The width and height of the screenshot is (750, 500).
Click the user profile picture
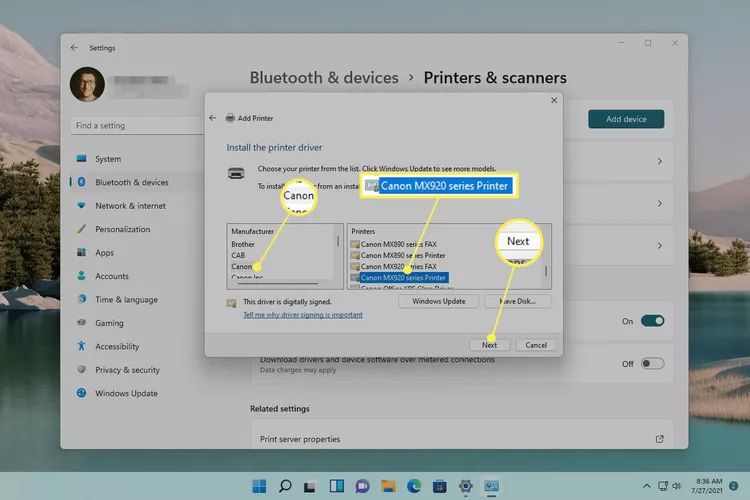87,84
